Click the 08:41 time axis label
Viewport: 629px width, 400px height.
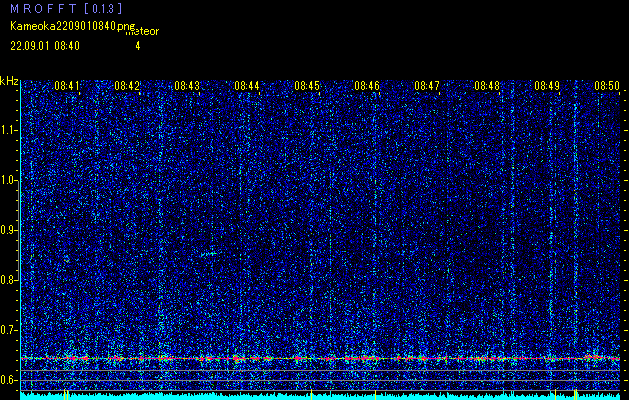67,86
